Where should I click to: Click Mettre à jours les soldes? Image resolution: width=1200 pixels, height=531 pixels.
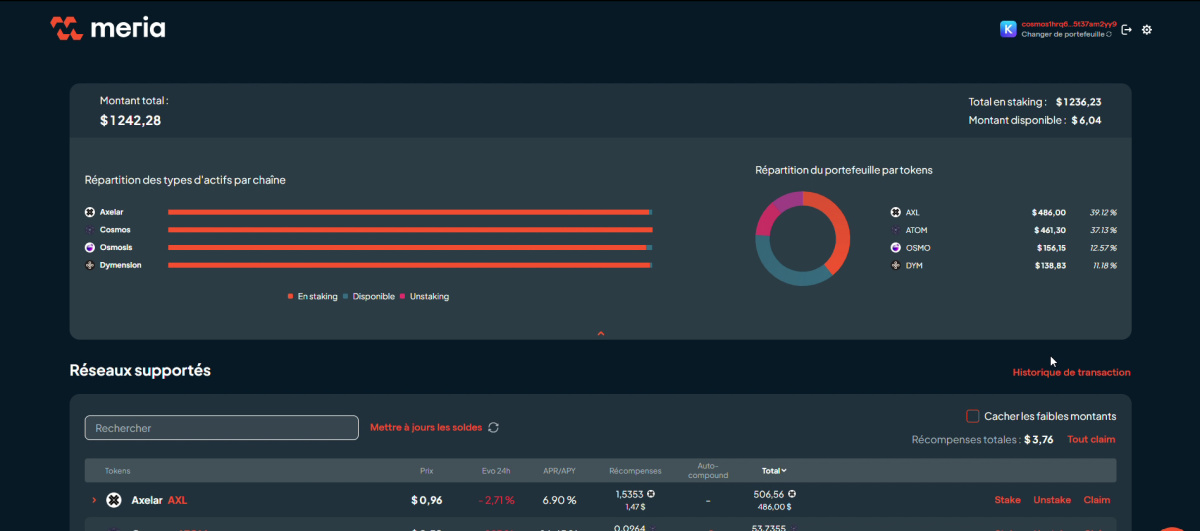(426, 427)
